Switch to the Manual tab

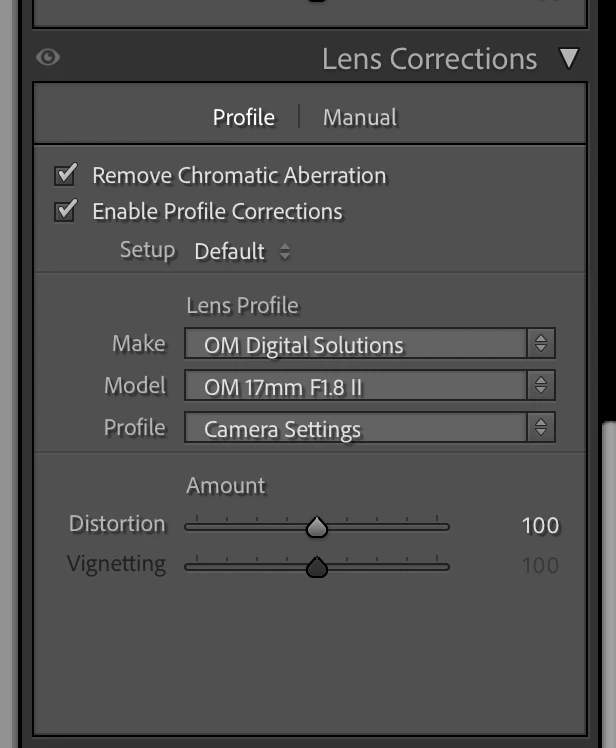360,117
